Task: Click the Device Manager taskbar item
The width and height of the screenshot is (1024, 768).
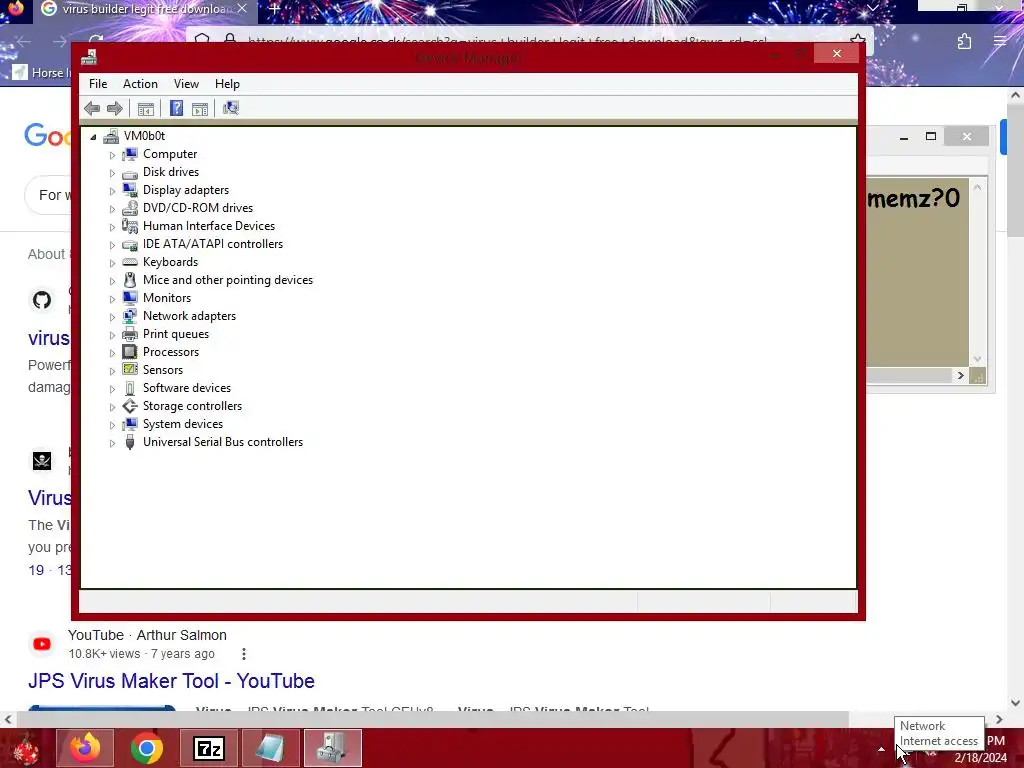Action: [x=332, y=748]
